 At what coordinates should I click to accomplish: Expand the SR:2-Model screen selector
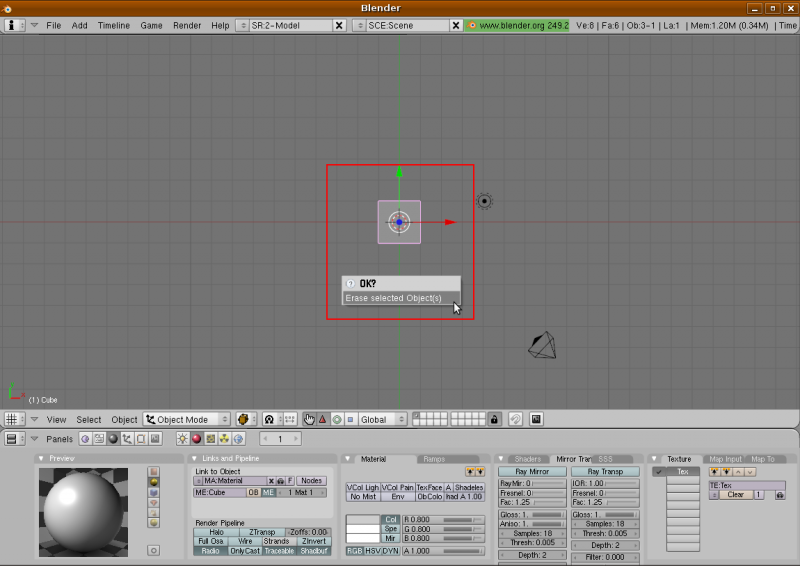tap(241, 25)
